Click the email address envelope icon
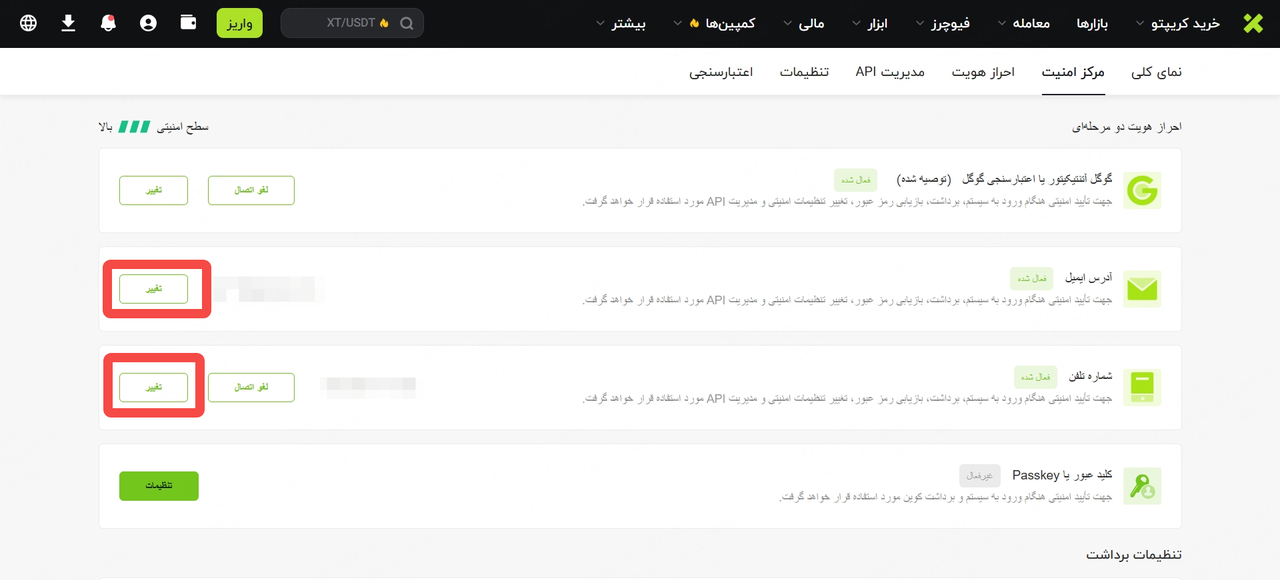This screenshot has height=580, width=1280. (x=1141, y=289)
